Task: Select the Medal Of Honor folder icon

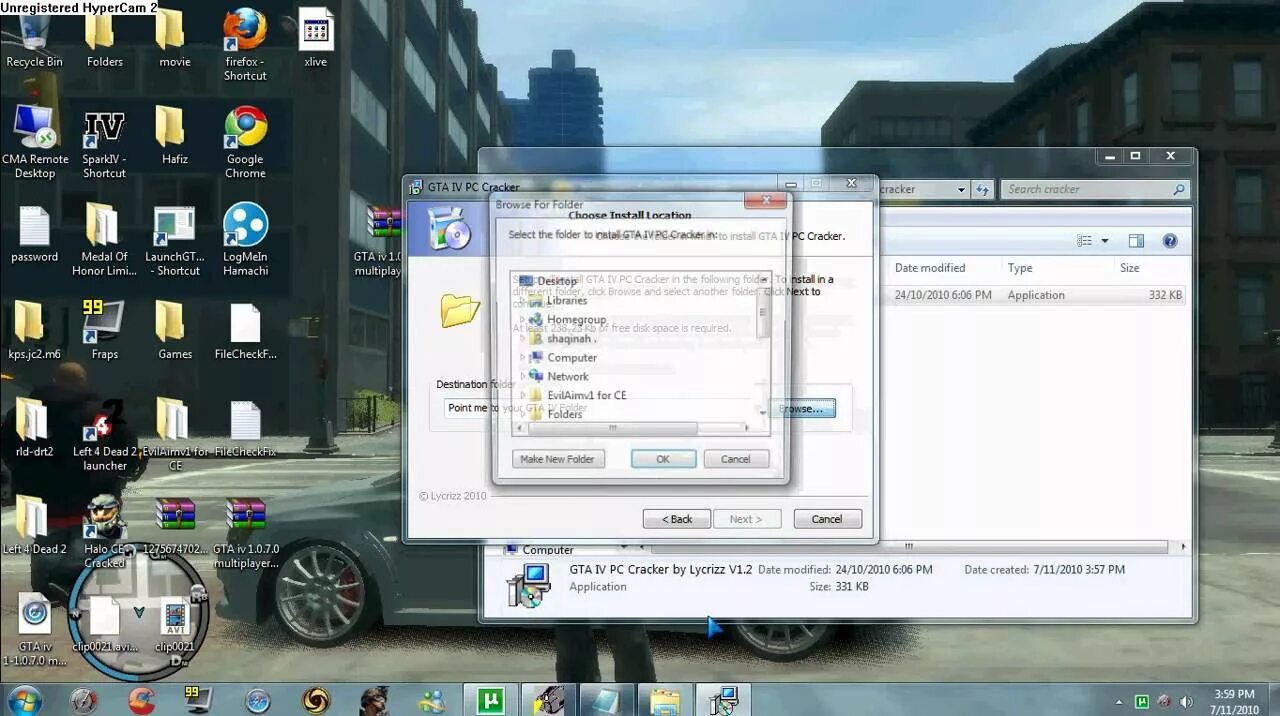Action: (x=104, y=240)
